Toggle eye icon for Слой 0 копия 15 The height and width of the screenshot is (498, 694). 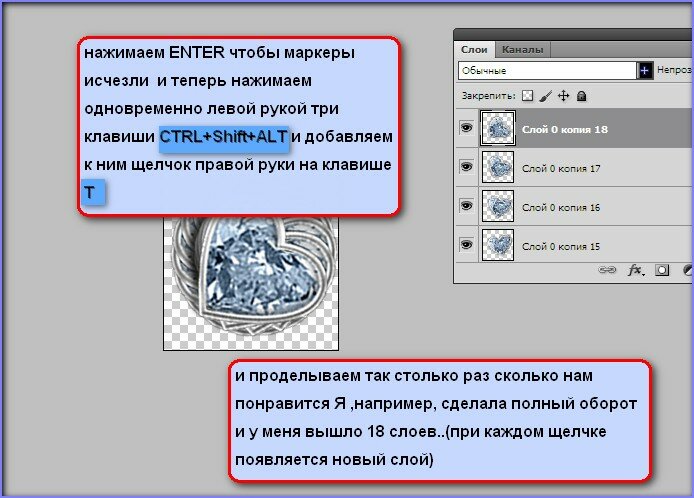(x=466, y=244)
